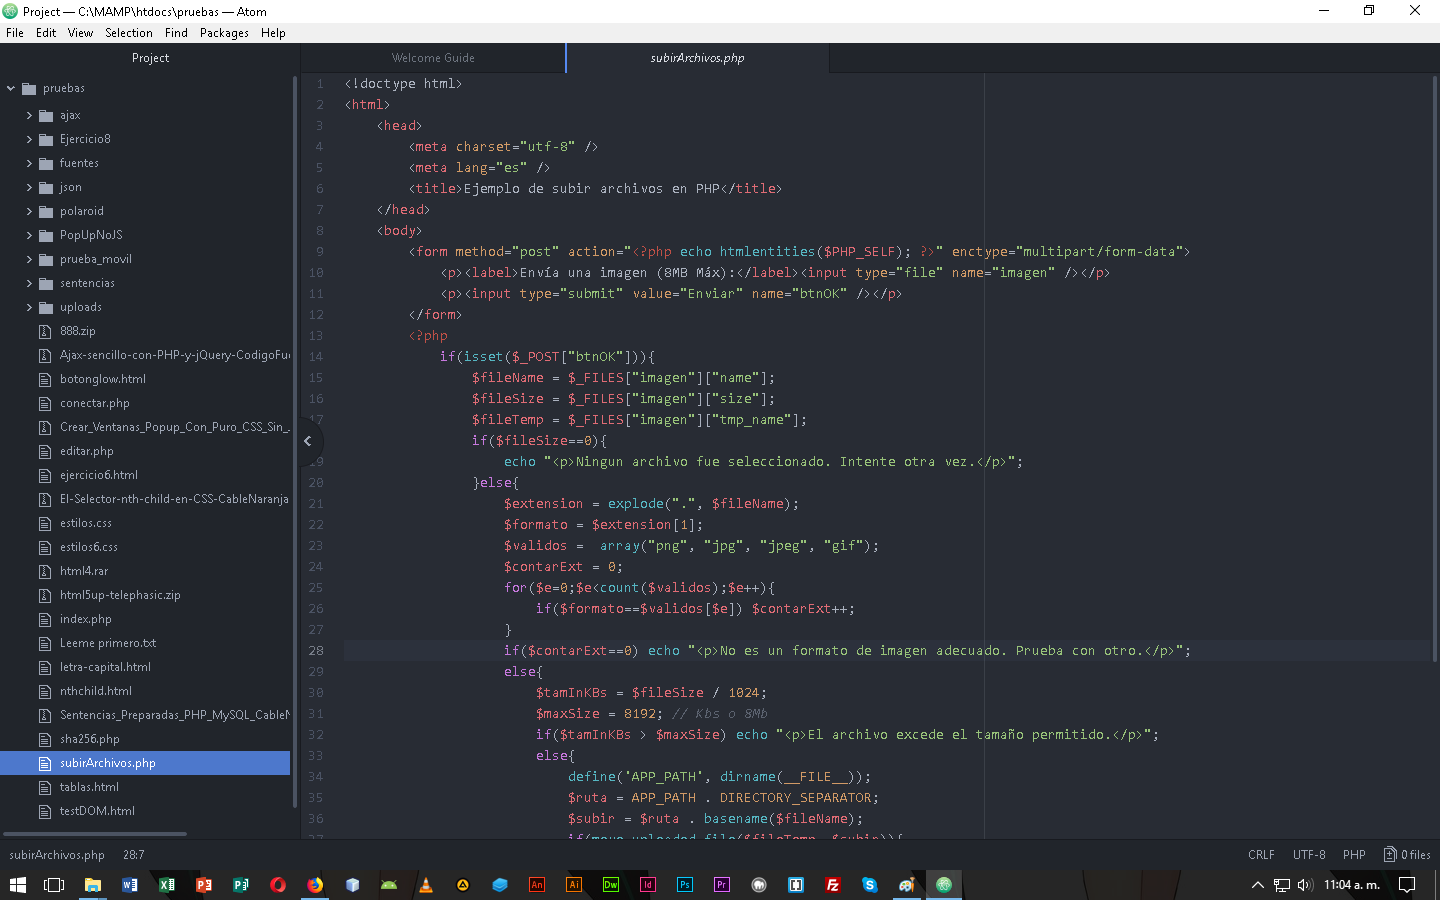Click the tree view vertical scrollbar
The height and width of the screenshot is (900, 1440).
pos(294,441)
